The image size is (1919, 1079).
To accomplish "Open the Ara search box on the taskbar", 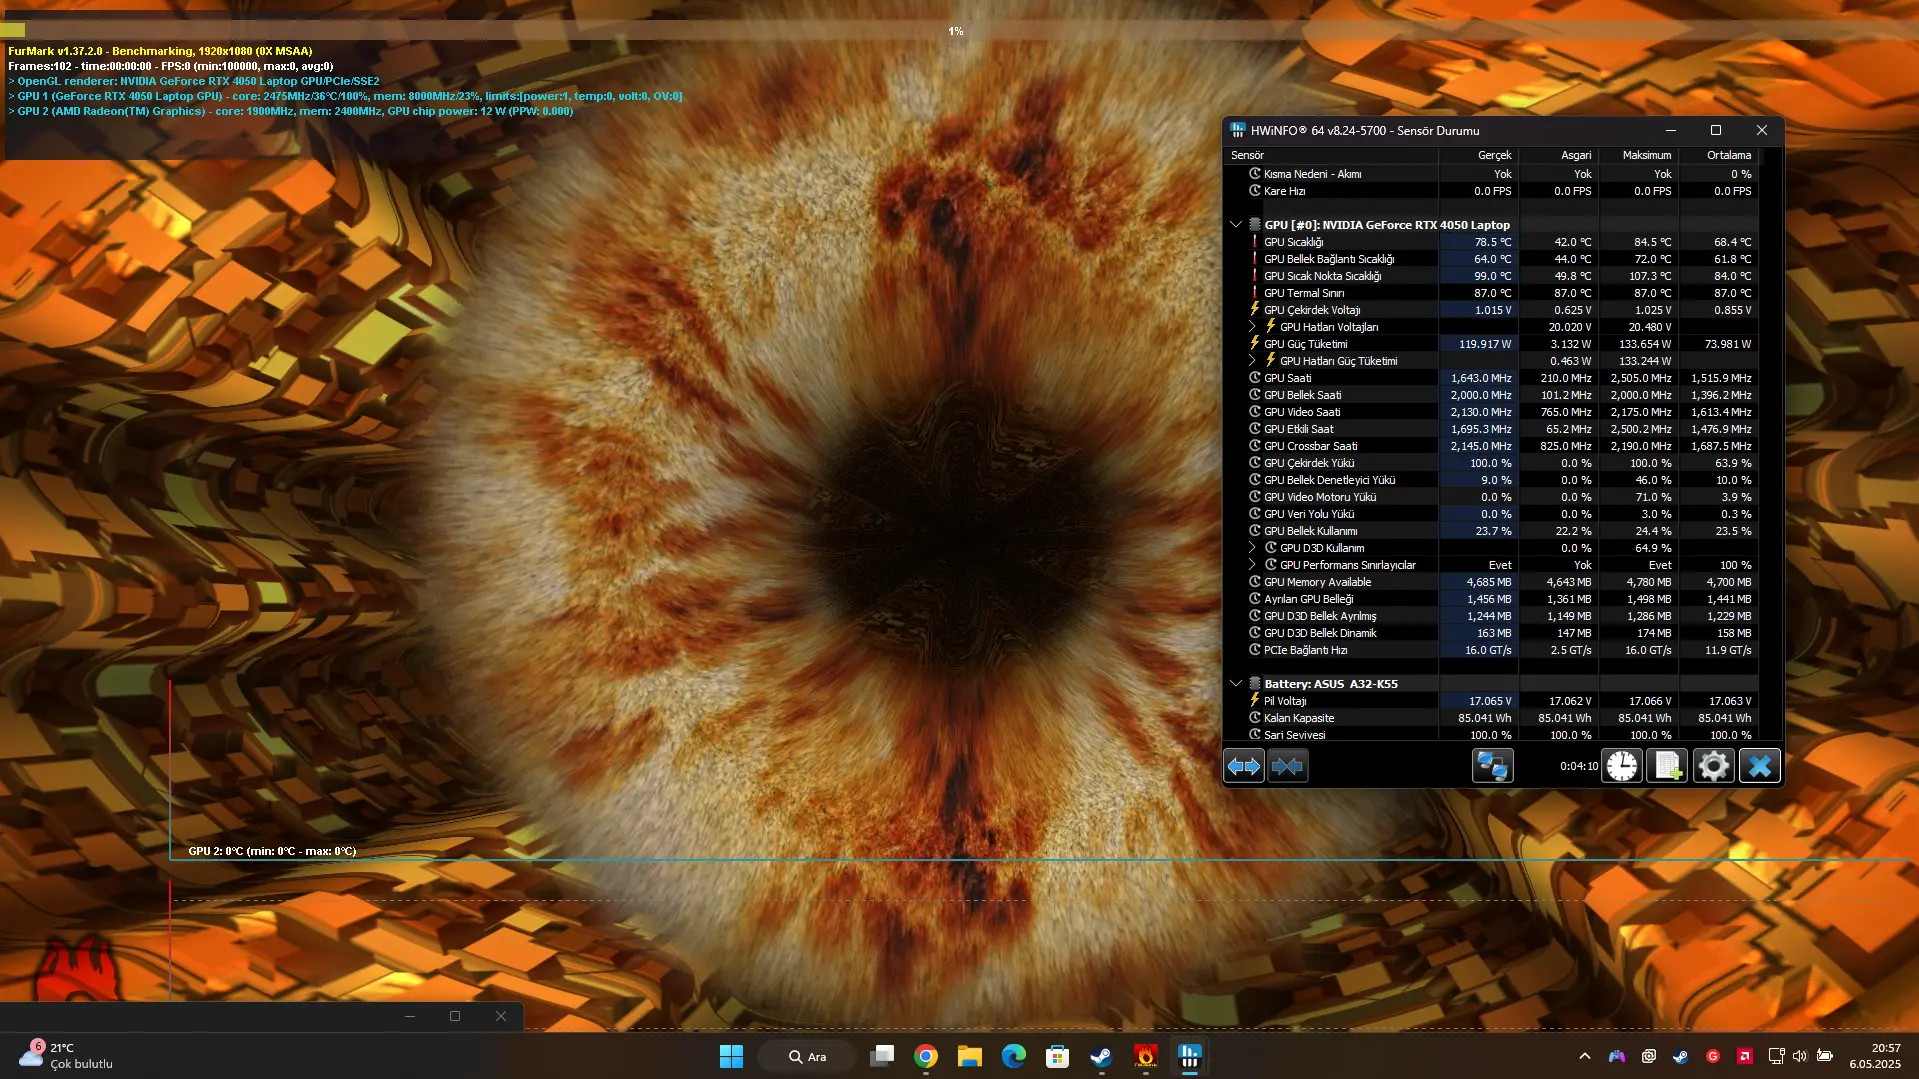I will 807,1056.
